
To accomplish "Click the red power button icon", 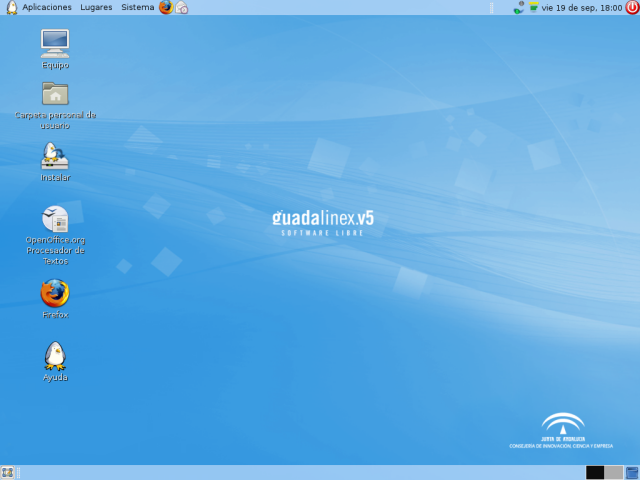I will click(x=631, y=7).
